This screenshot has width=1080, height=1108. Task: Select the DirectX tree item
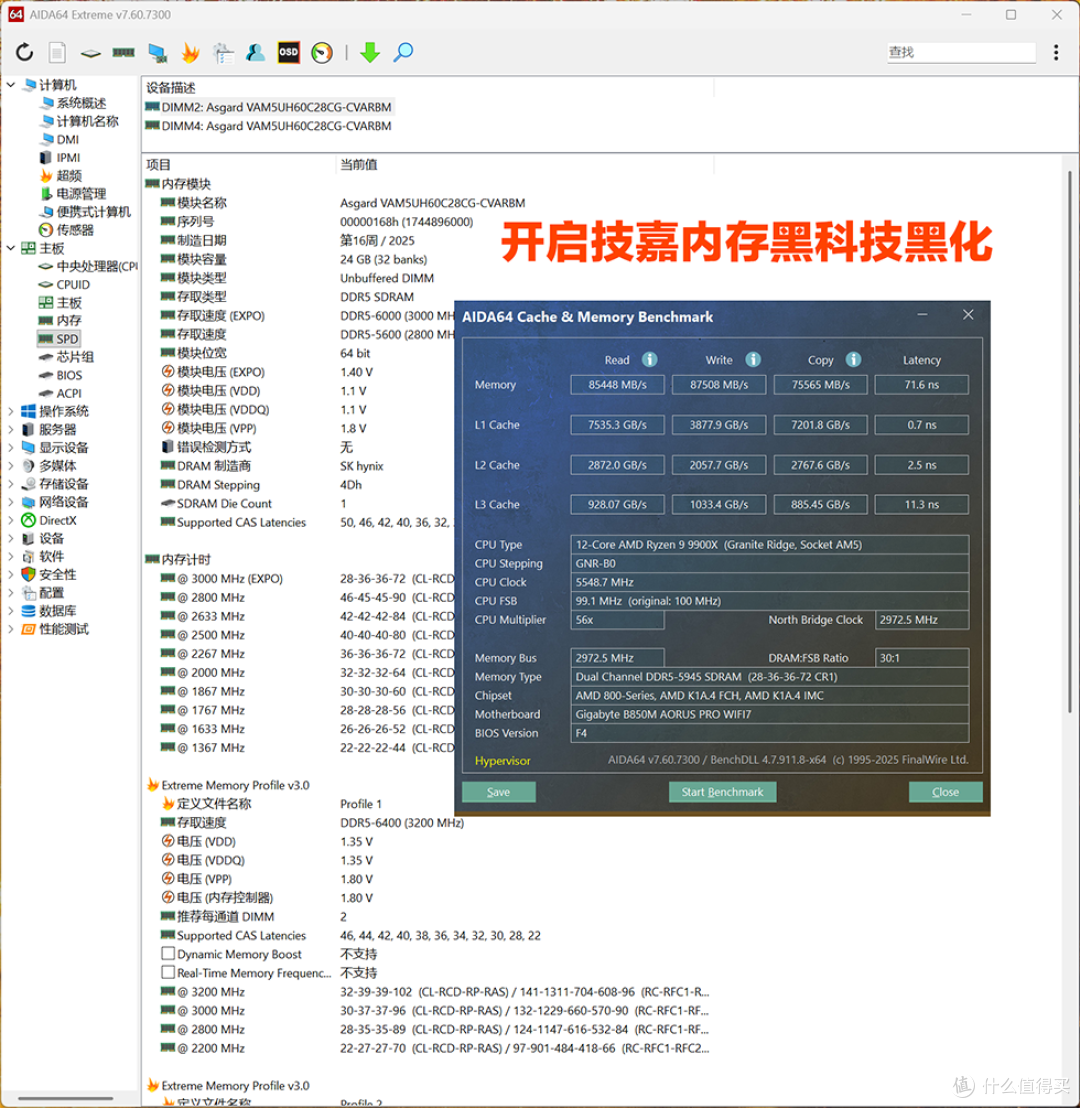coord(49,520)
